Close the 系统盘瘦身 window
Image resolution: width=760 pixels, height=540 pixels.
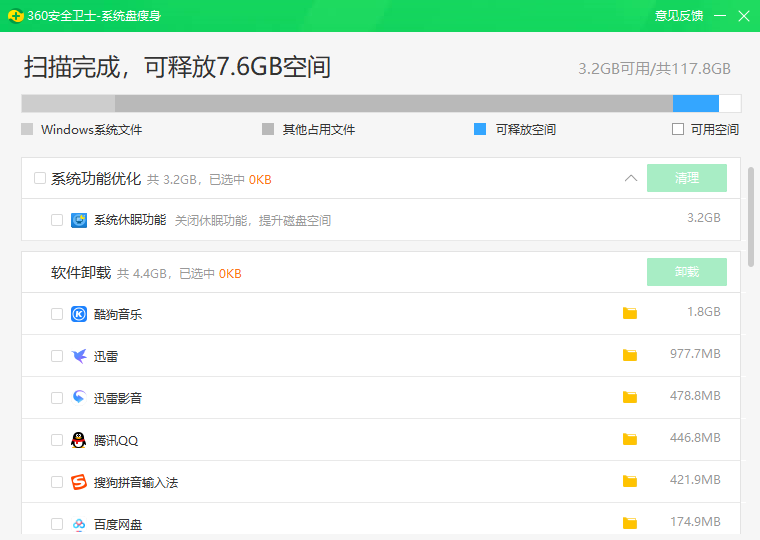pos(744,16)
